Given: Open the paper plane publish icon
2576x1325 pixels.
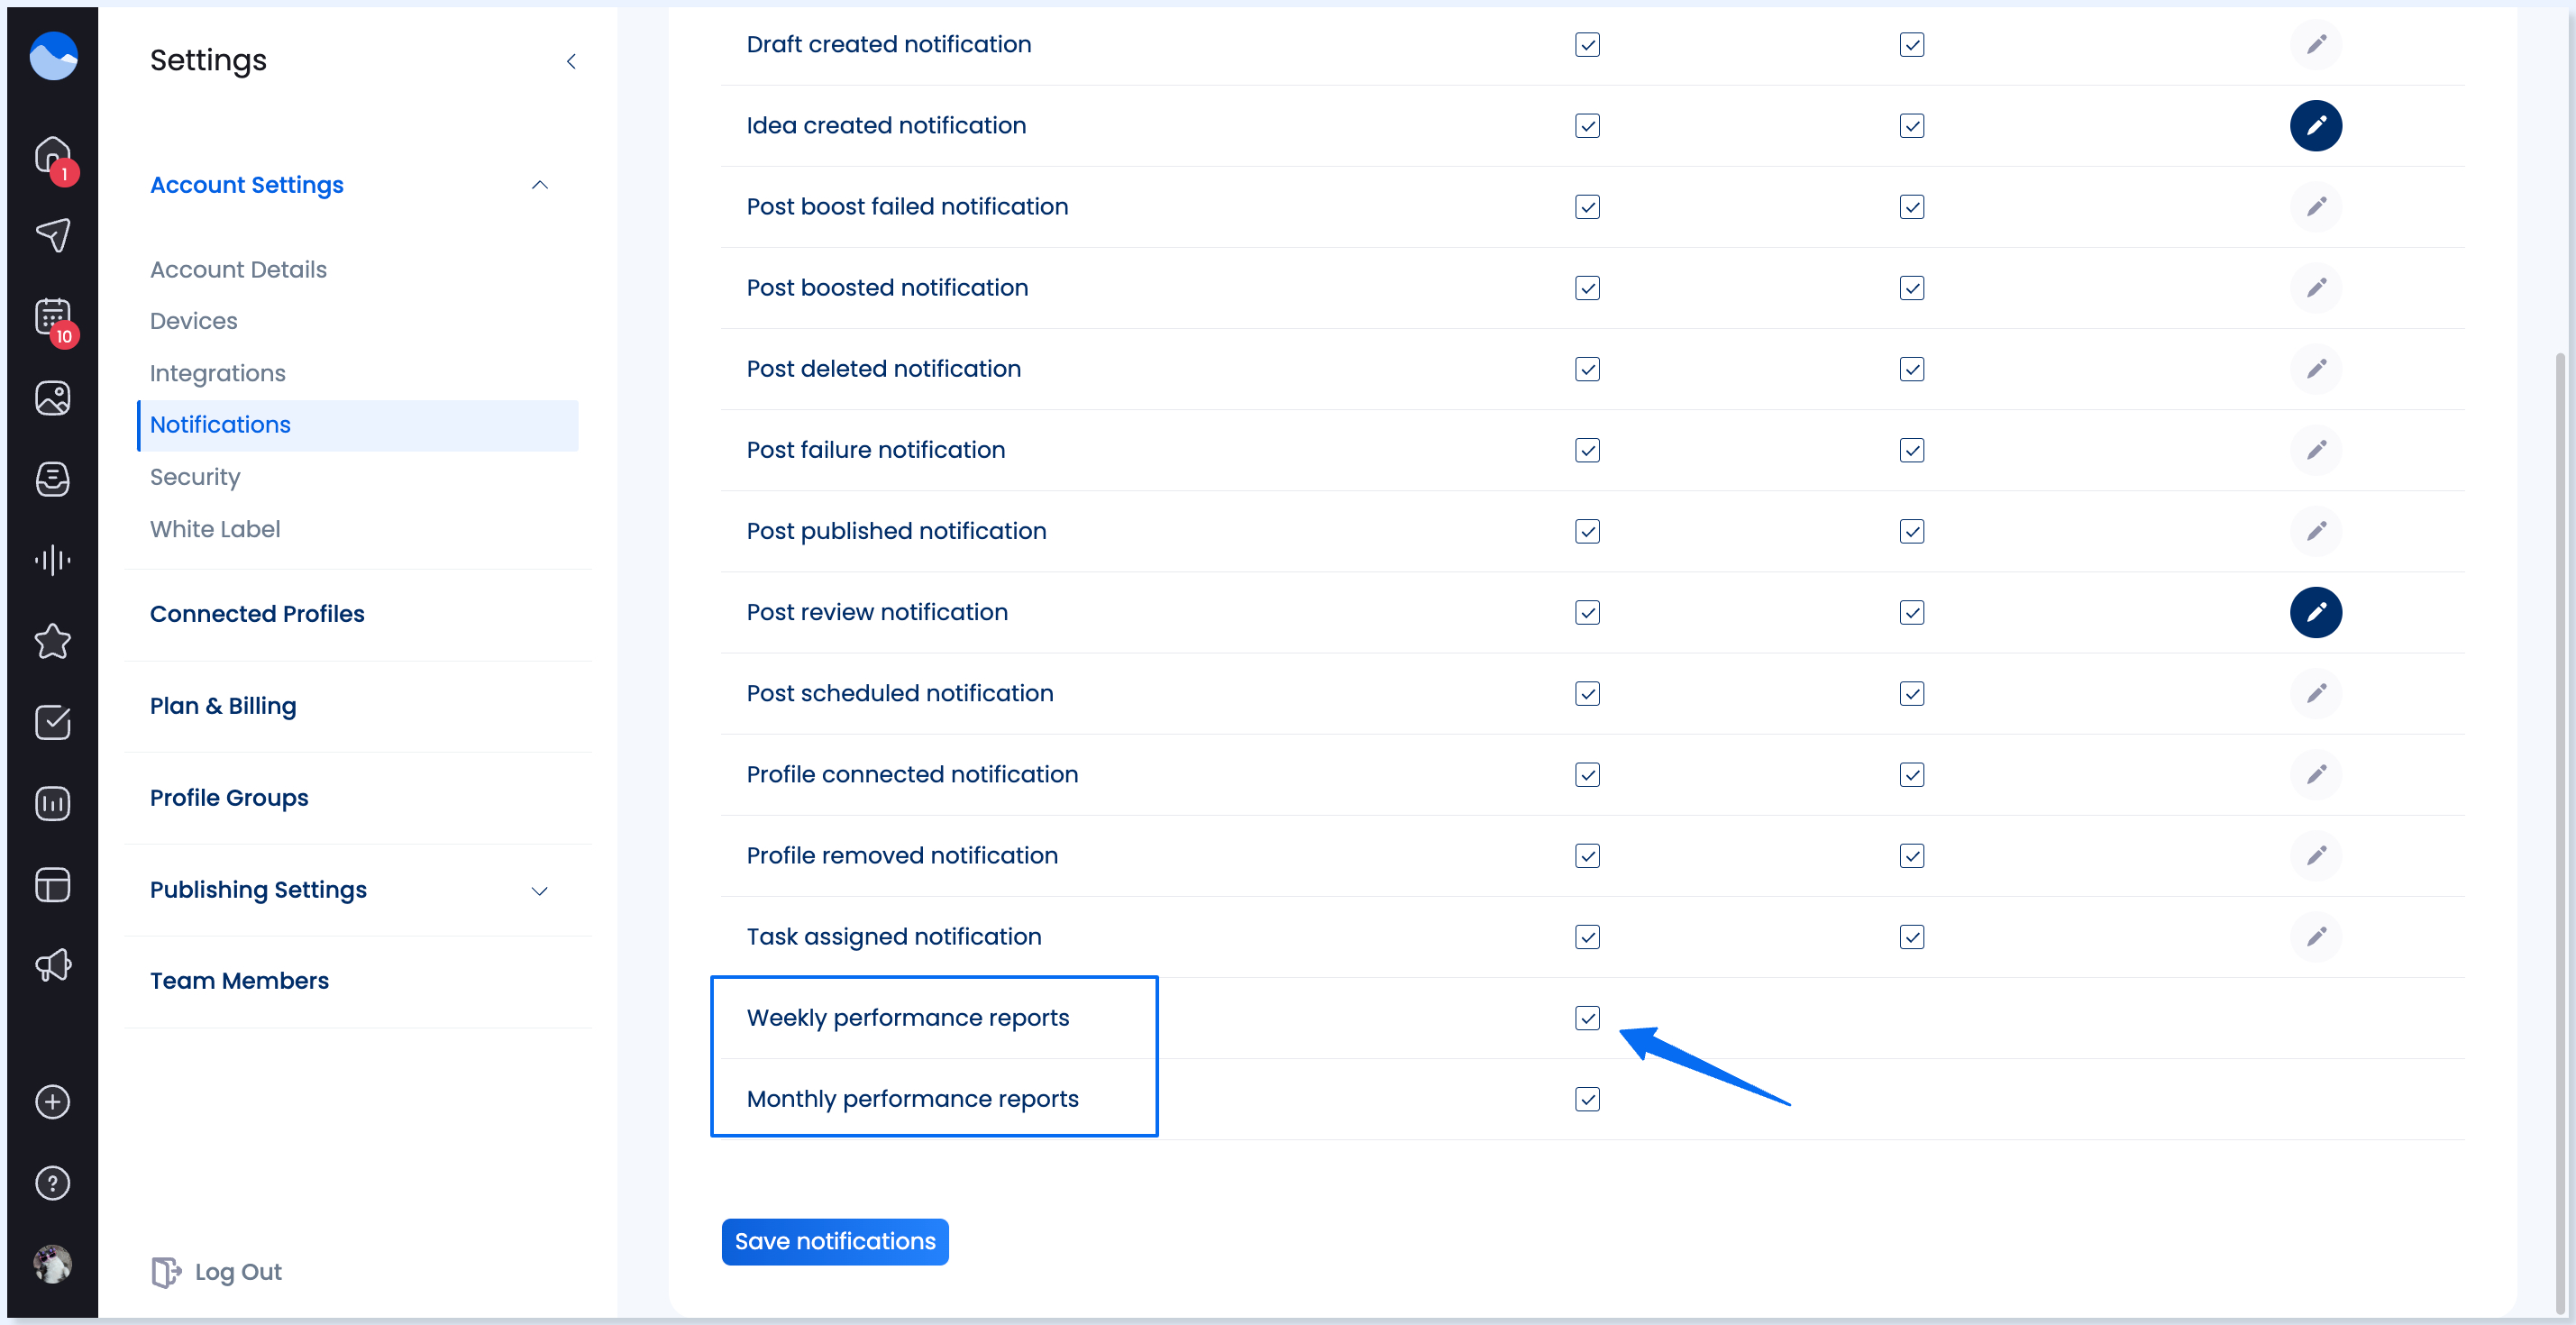Looking at the screenshot, I should (53, 236).
